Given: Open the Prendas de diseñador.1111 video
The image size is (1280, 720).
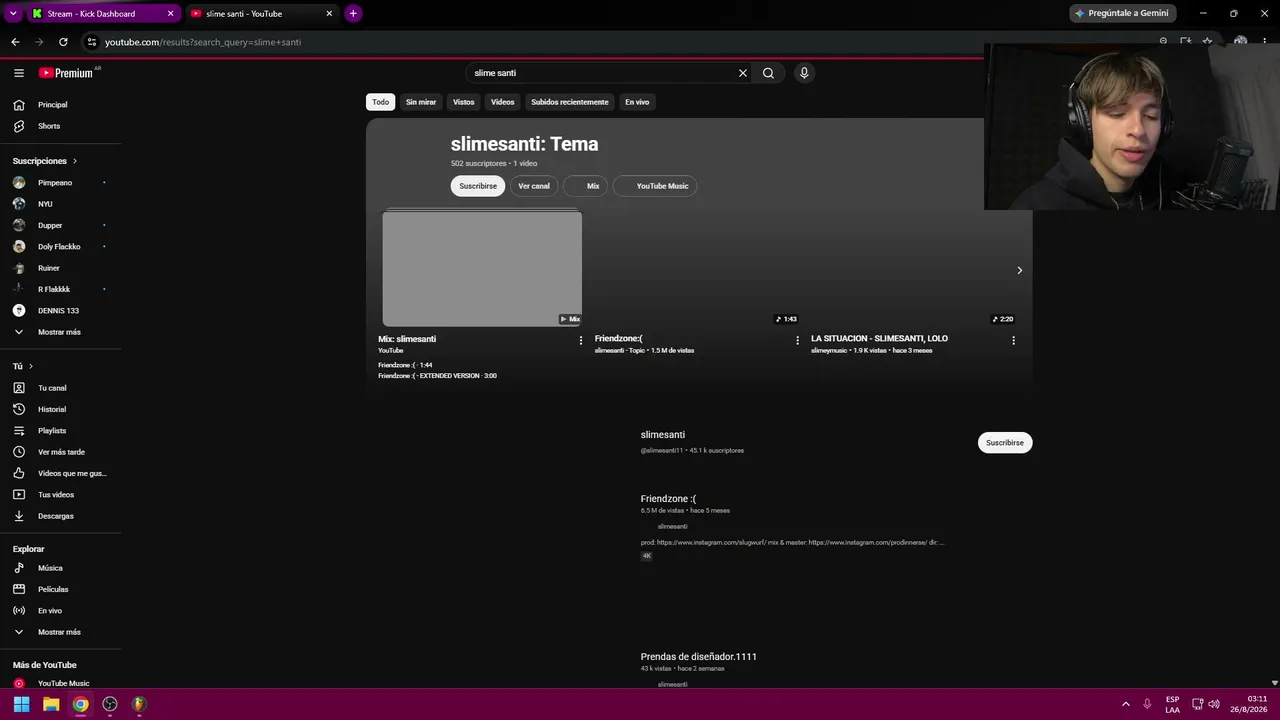Looking at the screenshot, I should [x=699, y=657].
